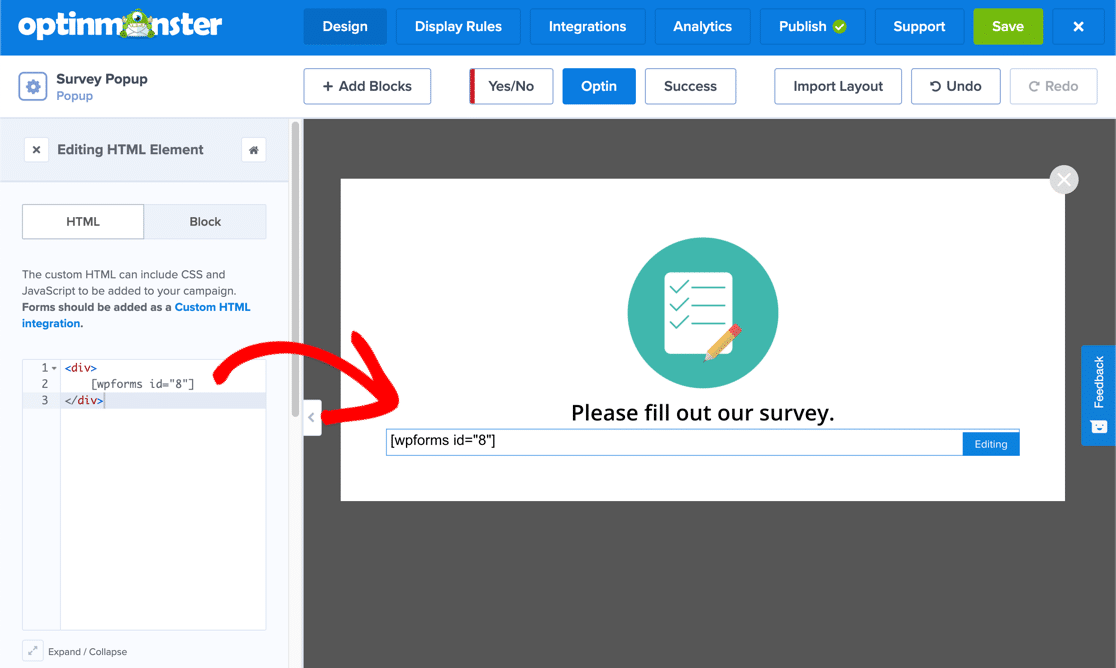Click the 'Please fill out our survey.' heading

(702, 413)
